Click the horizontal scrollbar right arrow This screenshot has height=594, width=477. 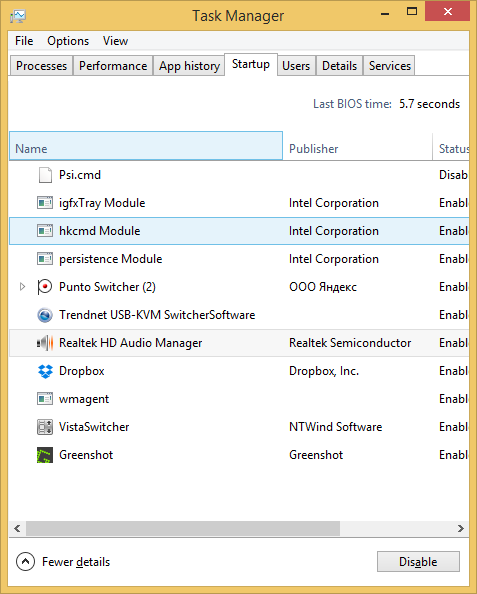[461, 528]
